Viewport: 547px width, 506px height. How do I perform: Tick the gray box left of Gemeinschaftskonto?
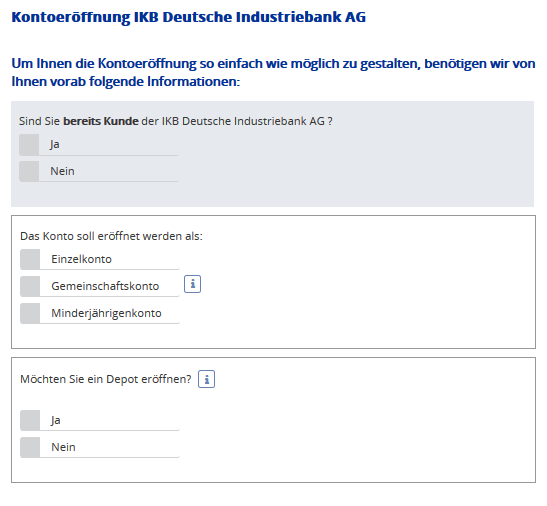point(30,286)
